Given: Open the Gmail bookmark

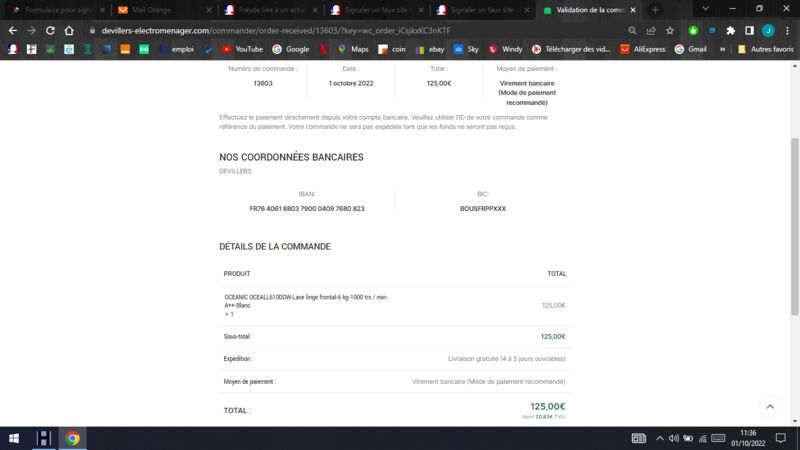Looking at the screenshot, I should pyautogui.click(x=691, y=49).
